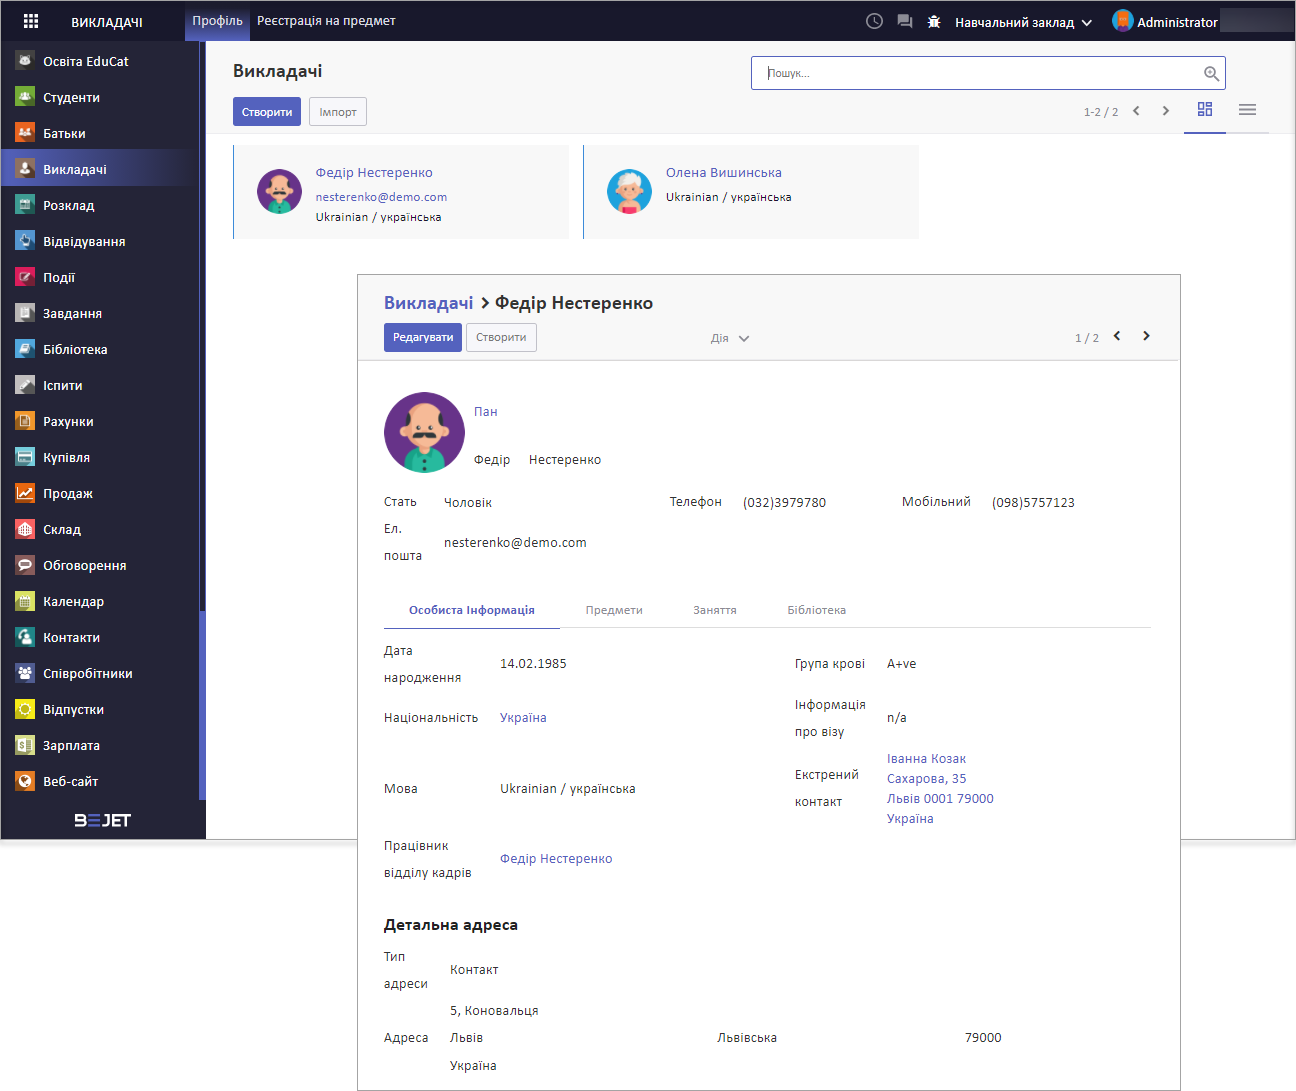This screenshot has width=1296, height=1091.
Task: Open Рахунки in sidebar
Action: click(100, 421)
